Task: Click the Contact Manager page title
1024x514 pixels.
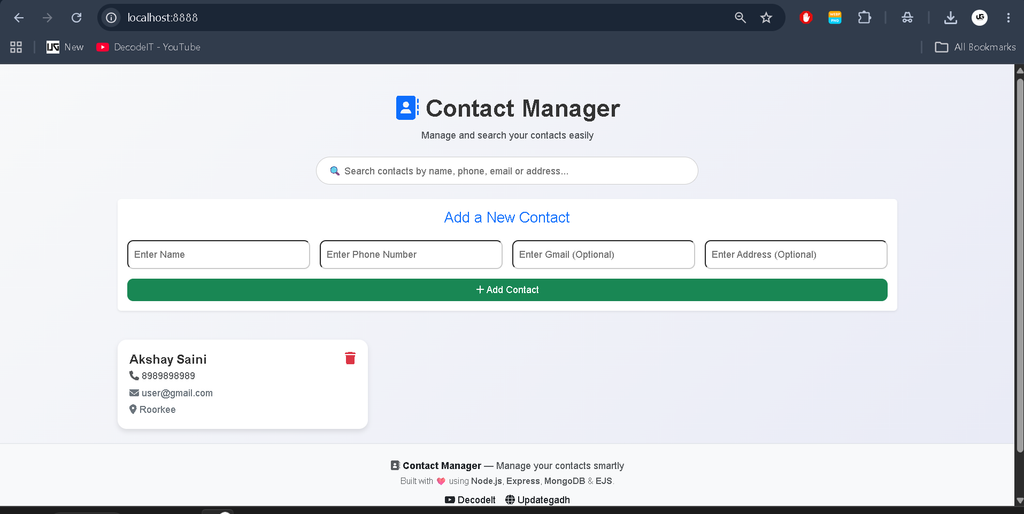Action: click(522, 108)
